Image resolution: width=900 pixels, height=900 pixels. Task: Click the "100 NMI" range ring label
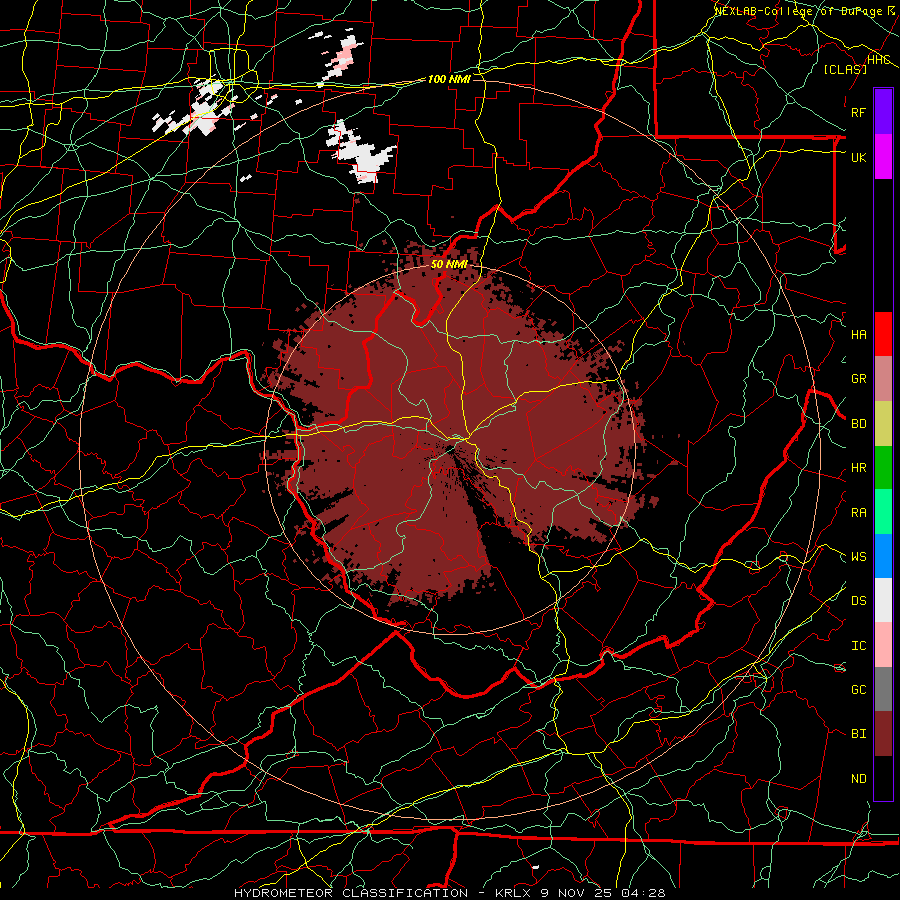coord(449,79)
